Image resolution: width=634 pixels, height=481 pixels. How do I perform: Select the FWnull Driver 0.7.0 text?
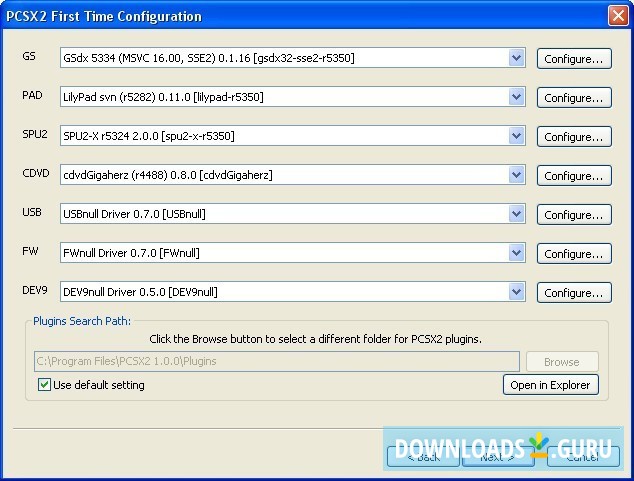coord(131,253)
